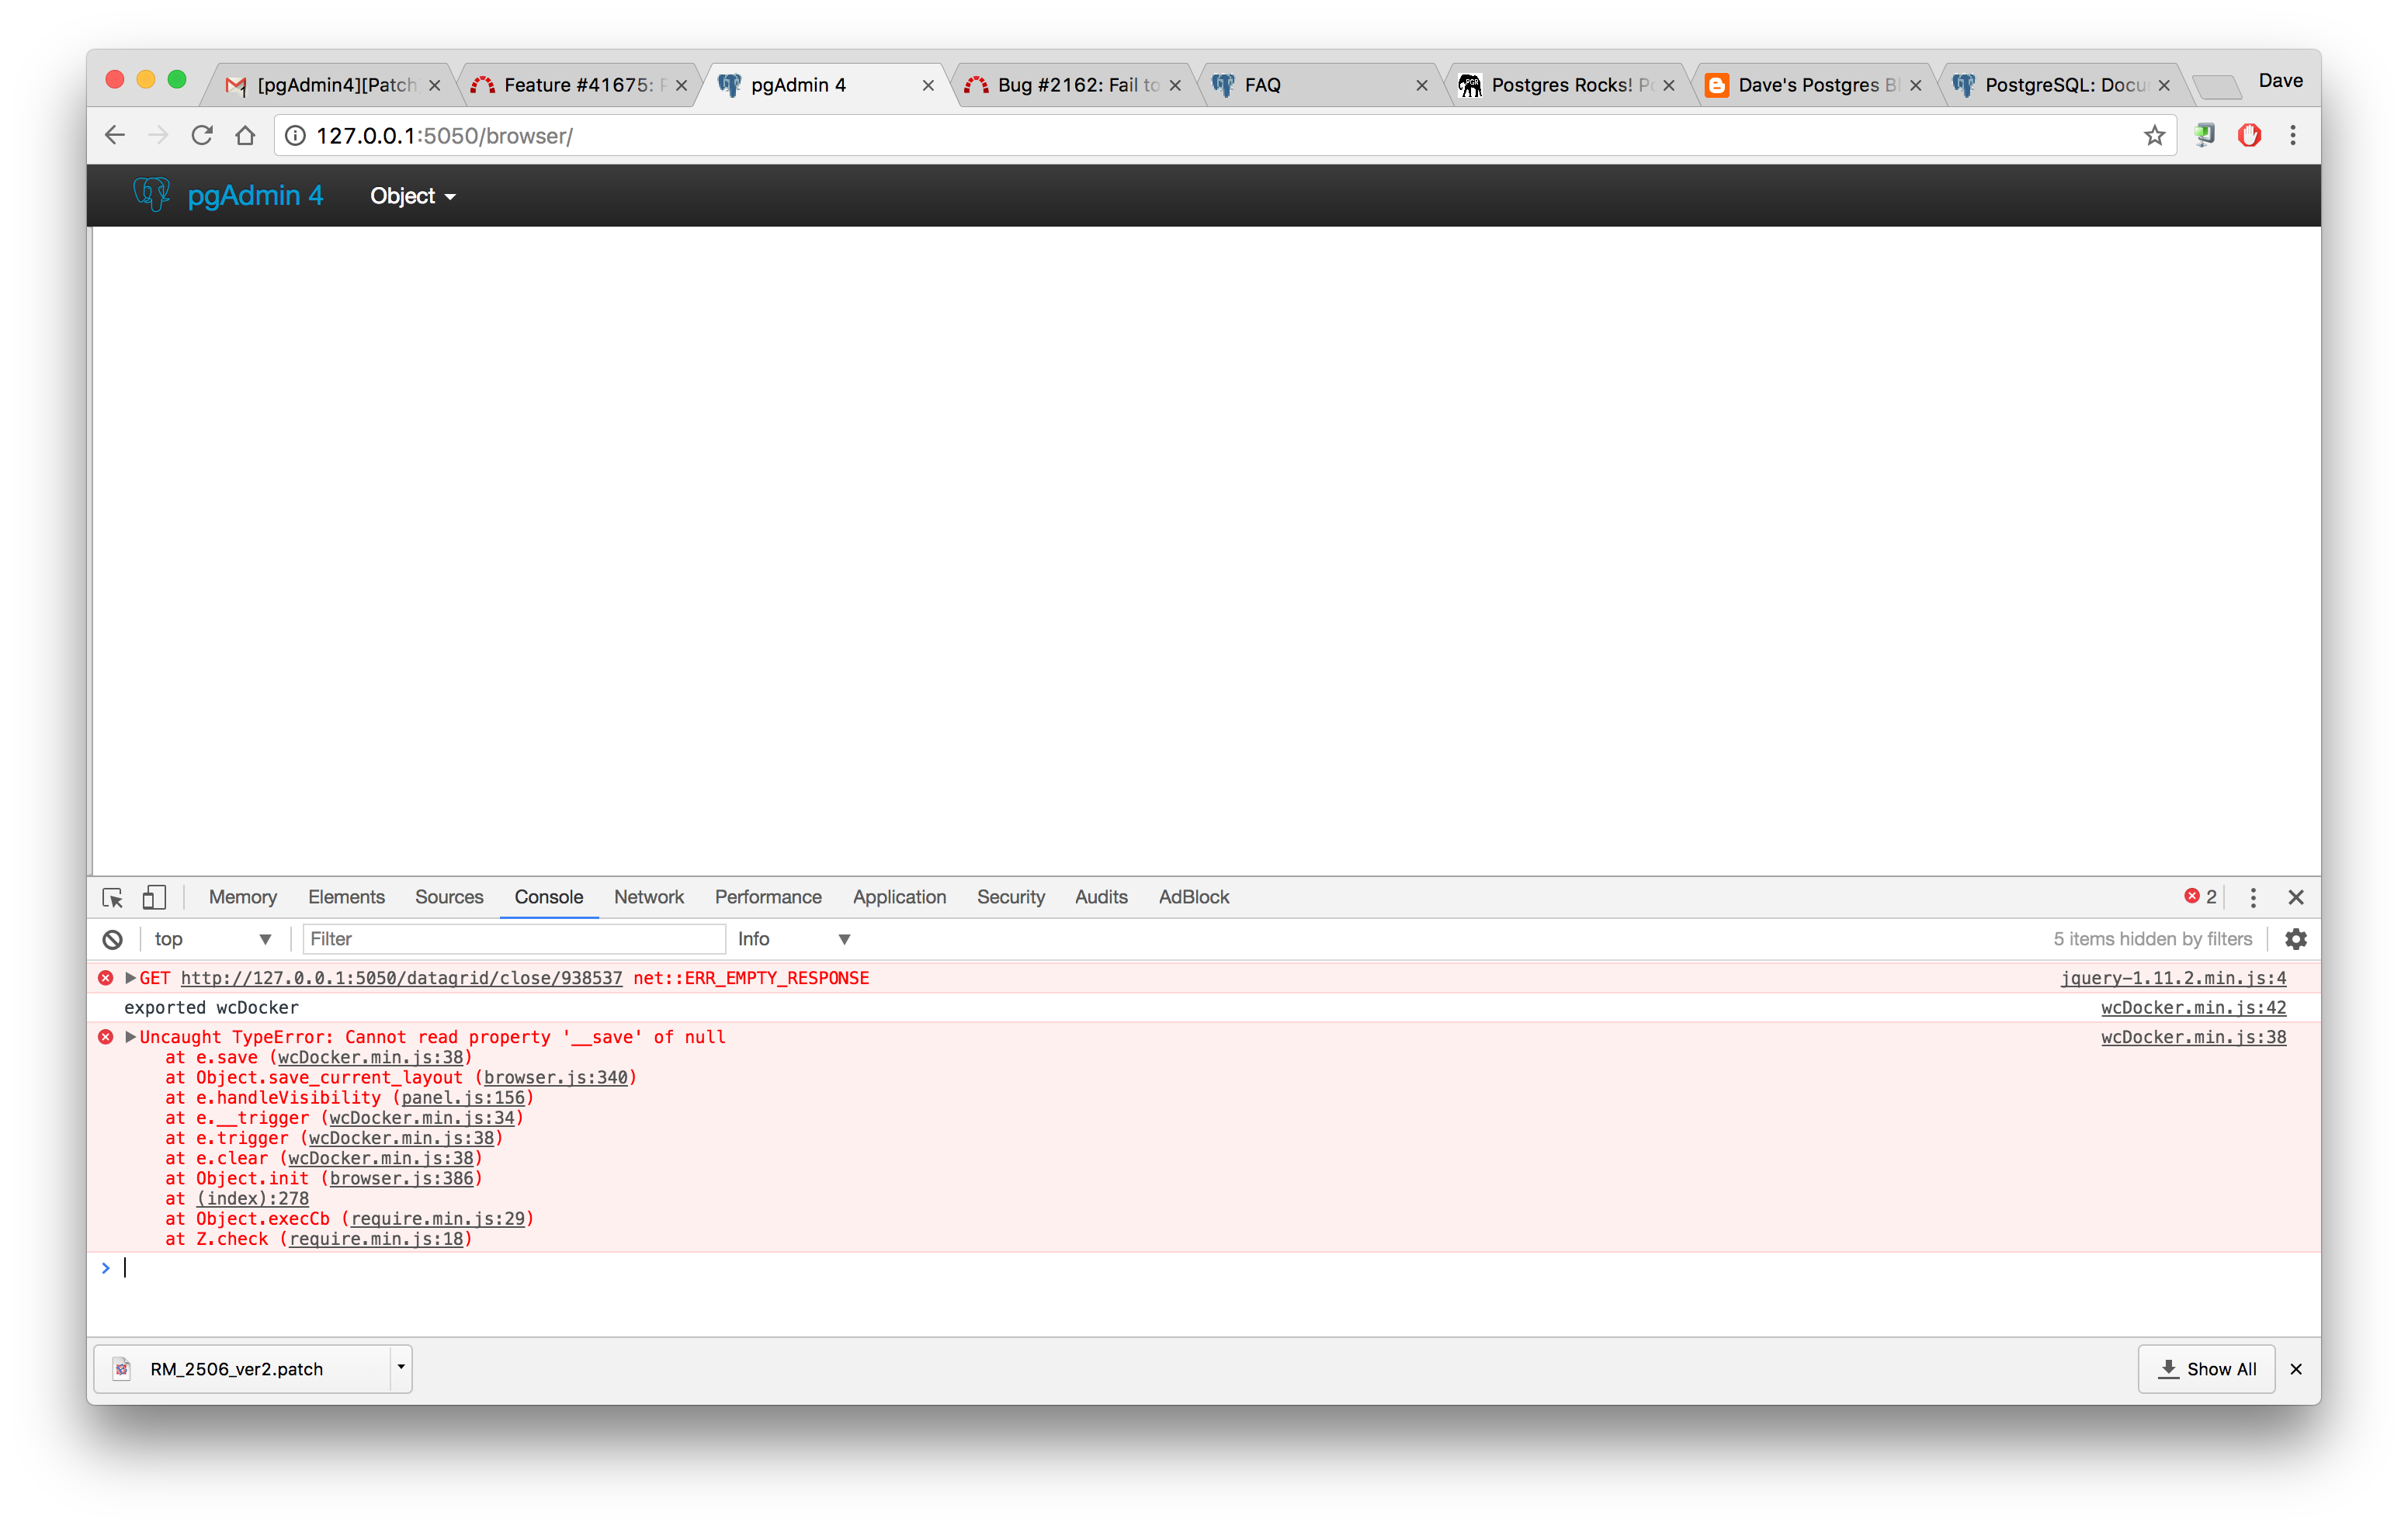
Task: Open console settings gear icon
Action: pos(2296,939)
